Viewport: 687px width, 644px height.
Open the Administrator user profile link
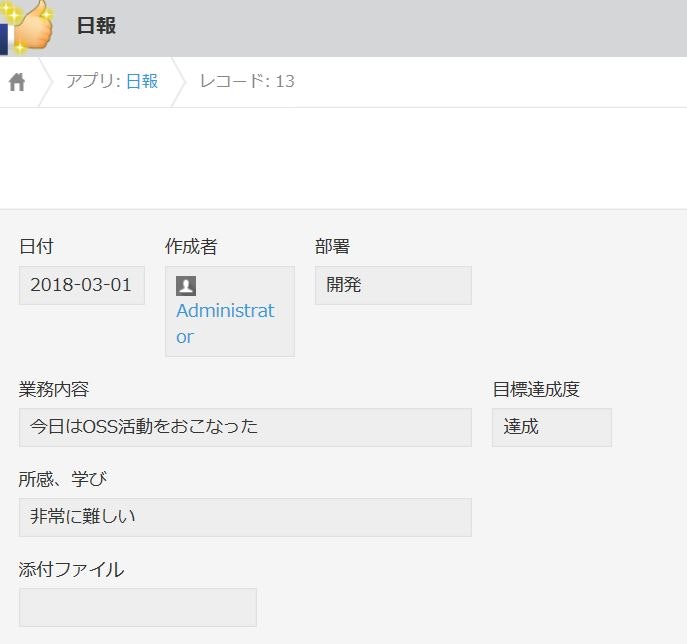[225, 323]
